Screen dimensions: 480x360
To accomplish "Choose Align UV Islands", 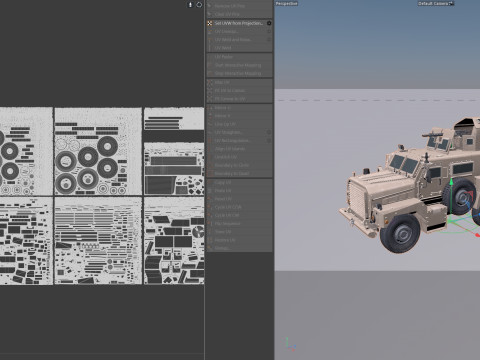I will (240, 149).
